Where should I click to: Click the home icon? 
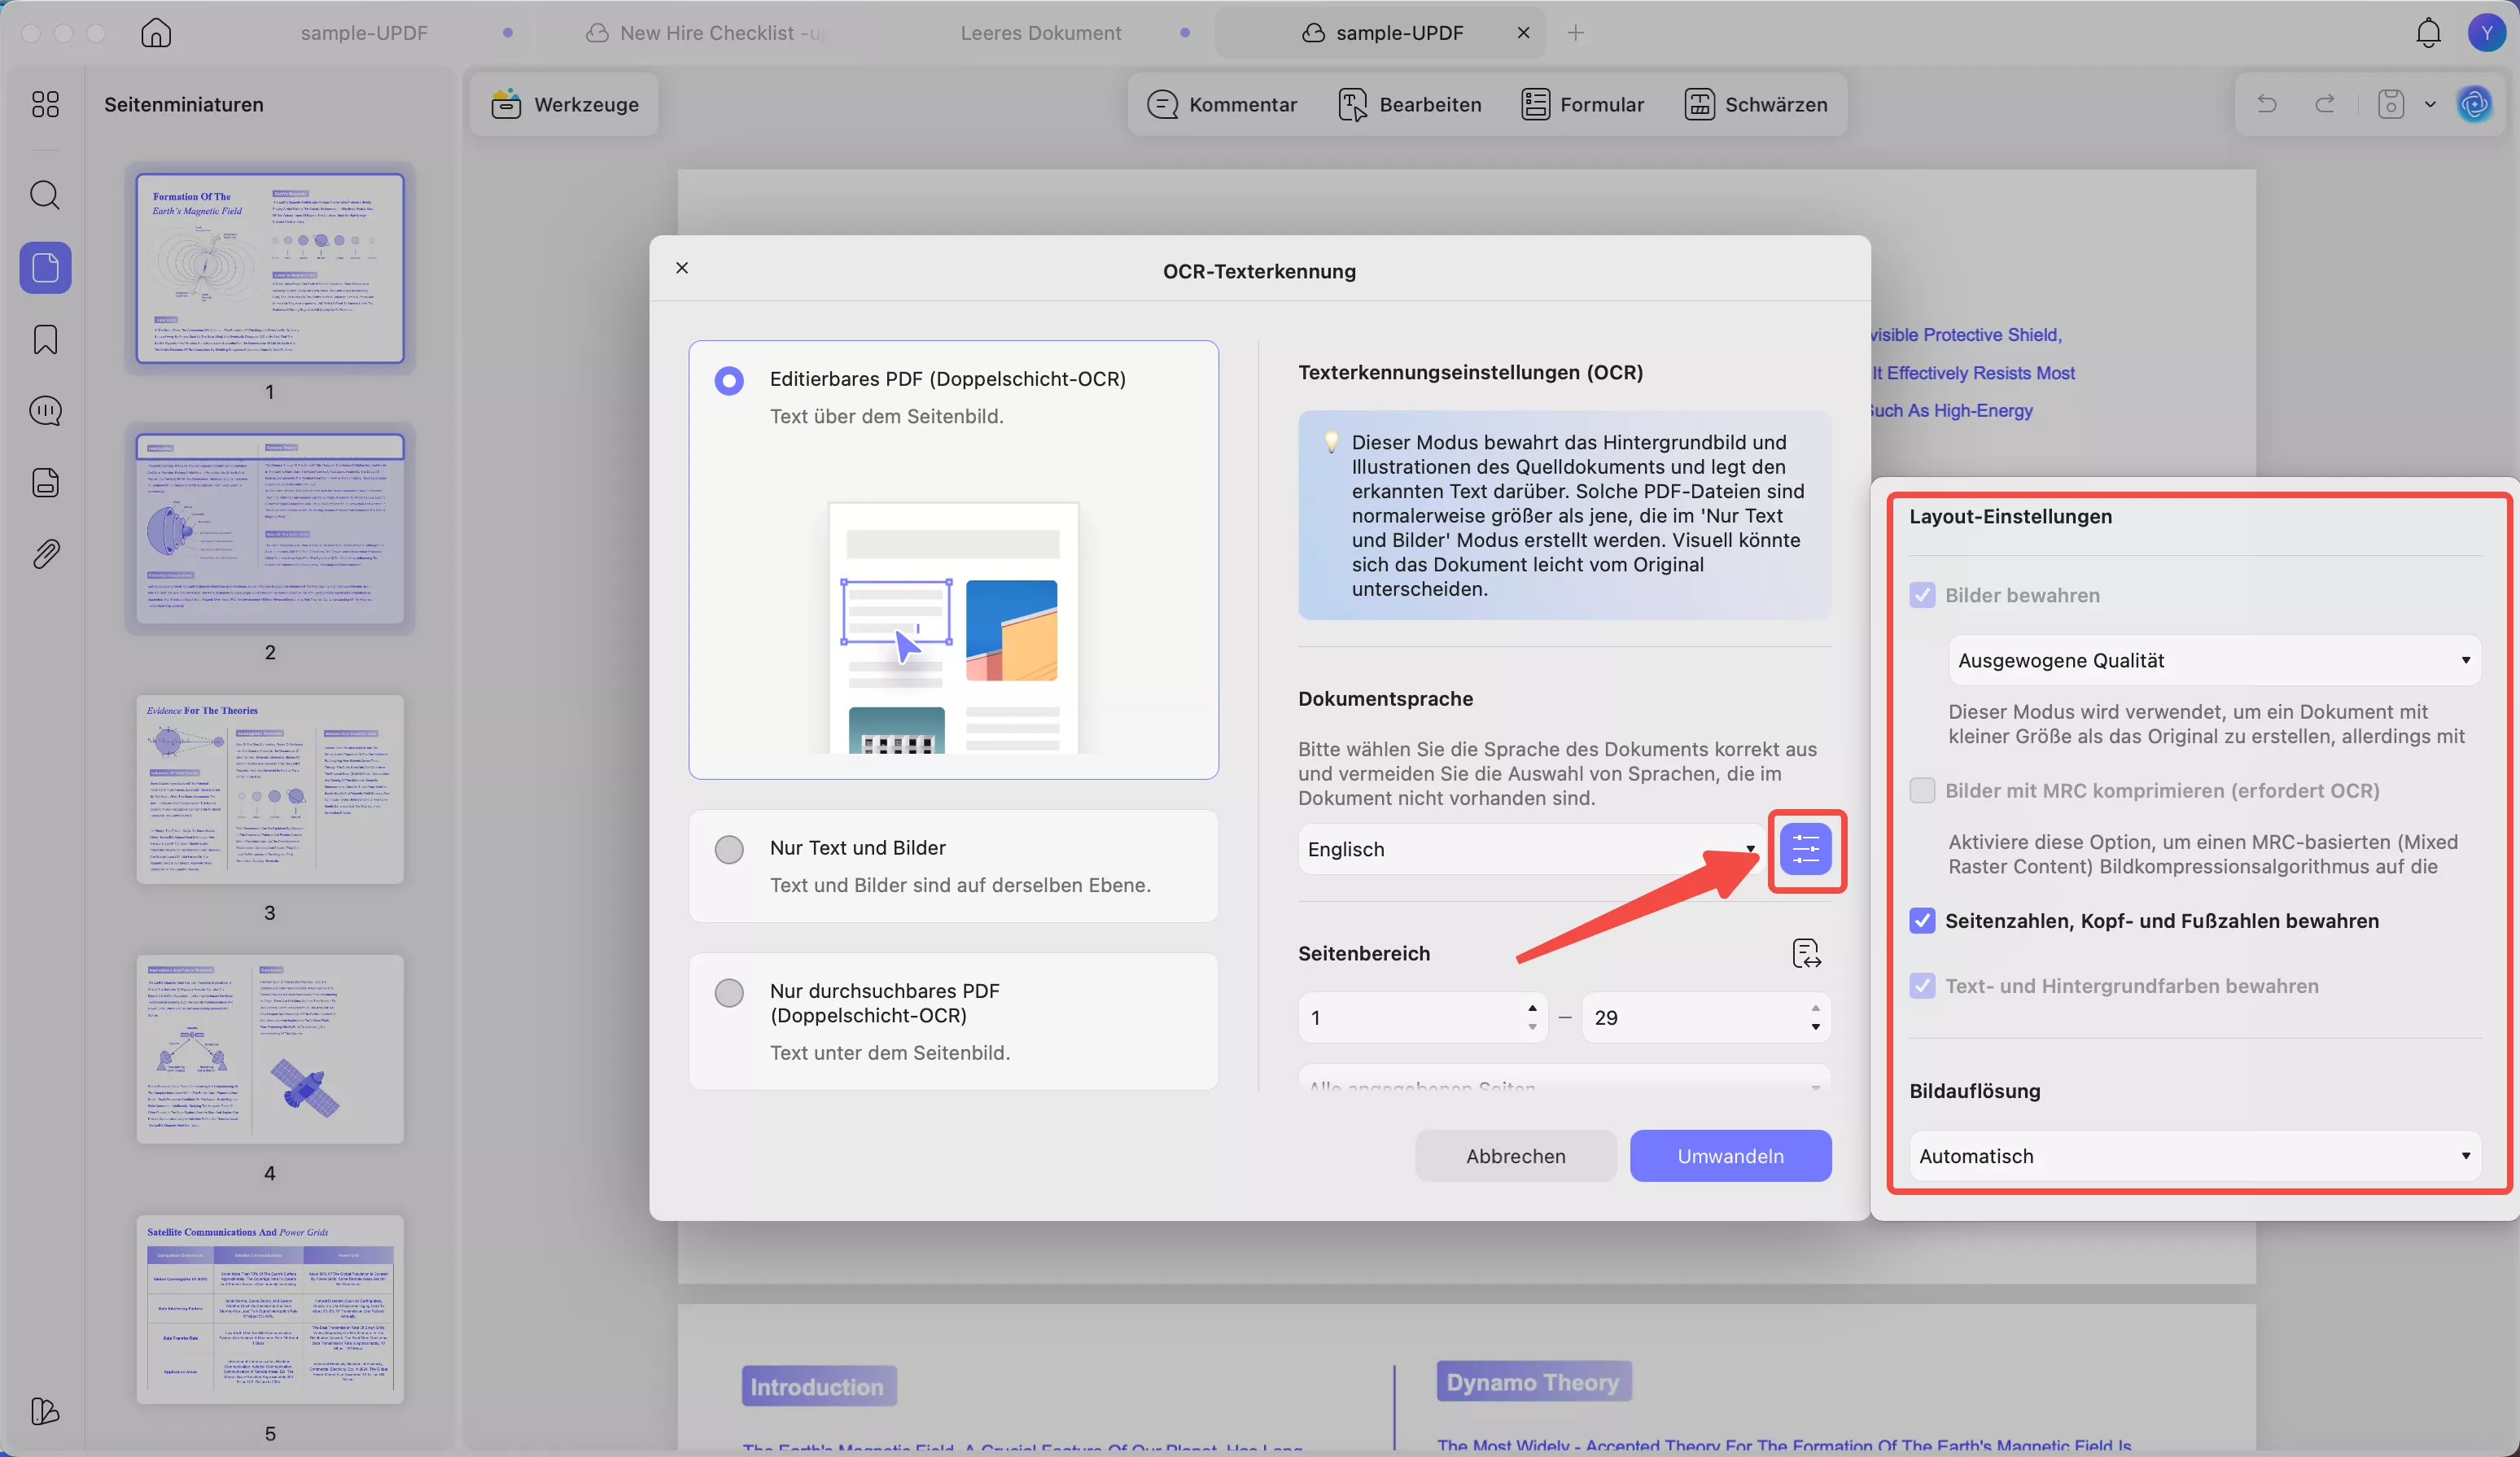click(156, 33)
